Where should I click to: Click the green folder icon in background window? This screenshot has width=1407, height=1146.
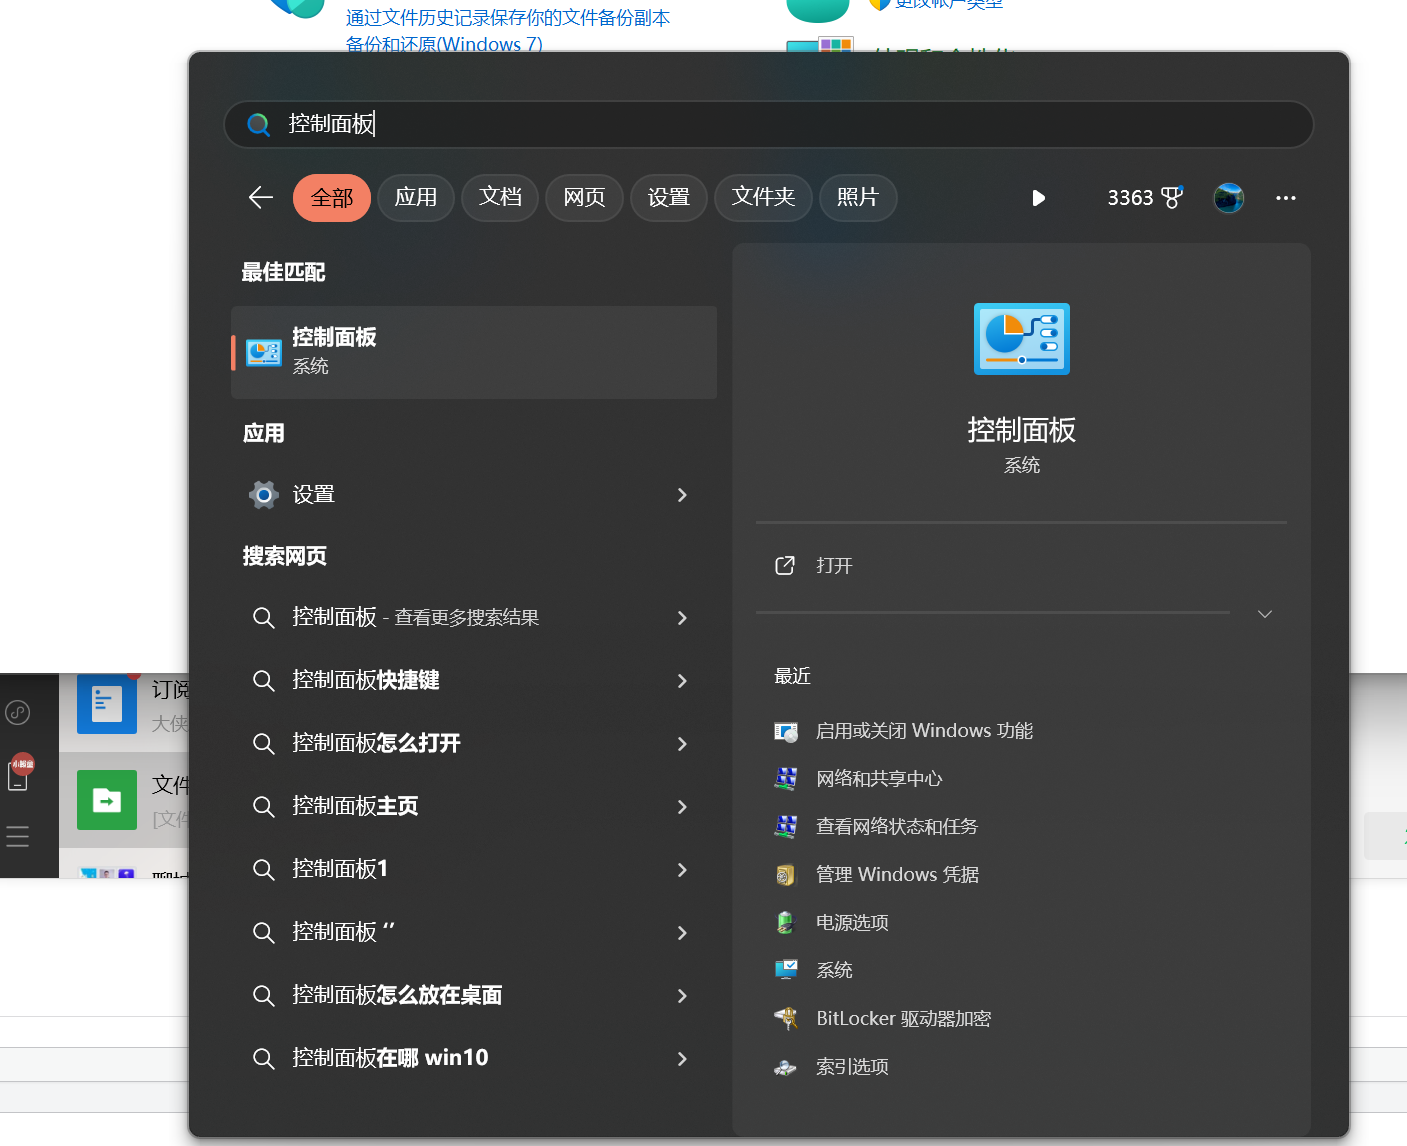point(107,800)
